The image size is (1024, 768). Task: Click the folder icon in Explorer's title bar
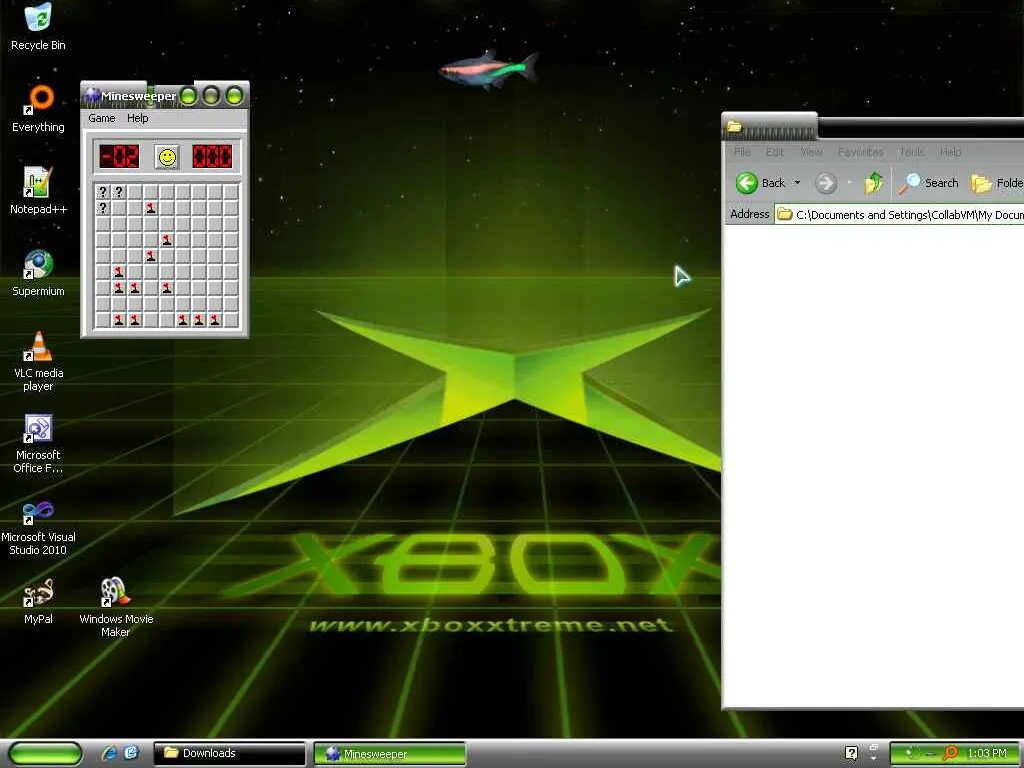tap(734, 127)
